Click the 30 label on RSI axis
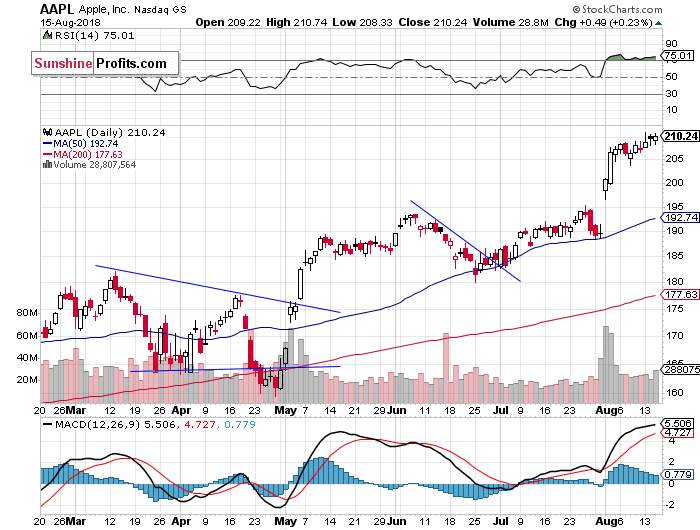 [x=671, y=94]
